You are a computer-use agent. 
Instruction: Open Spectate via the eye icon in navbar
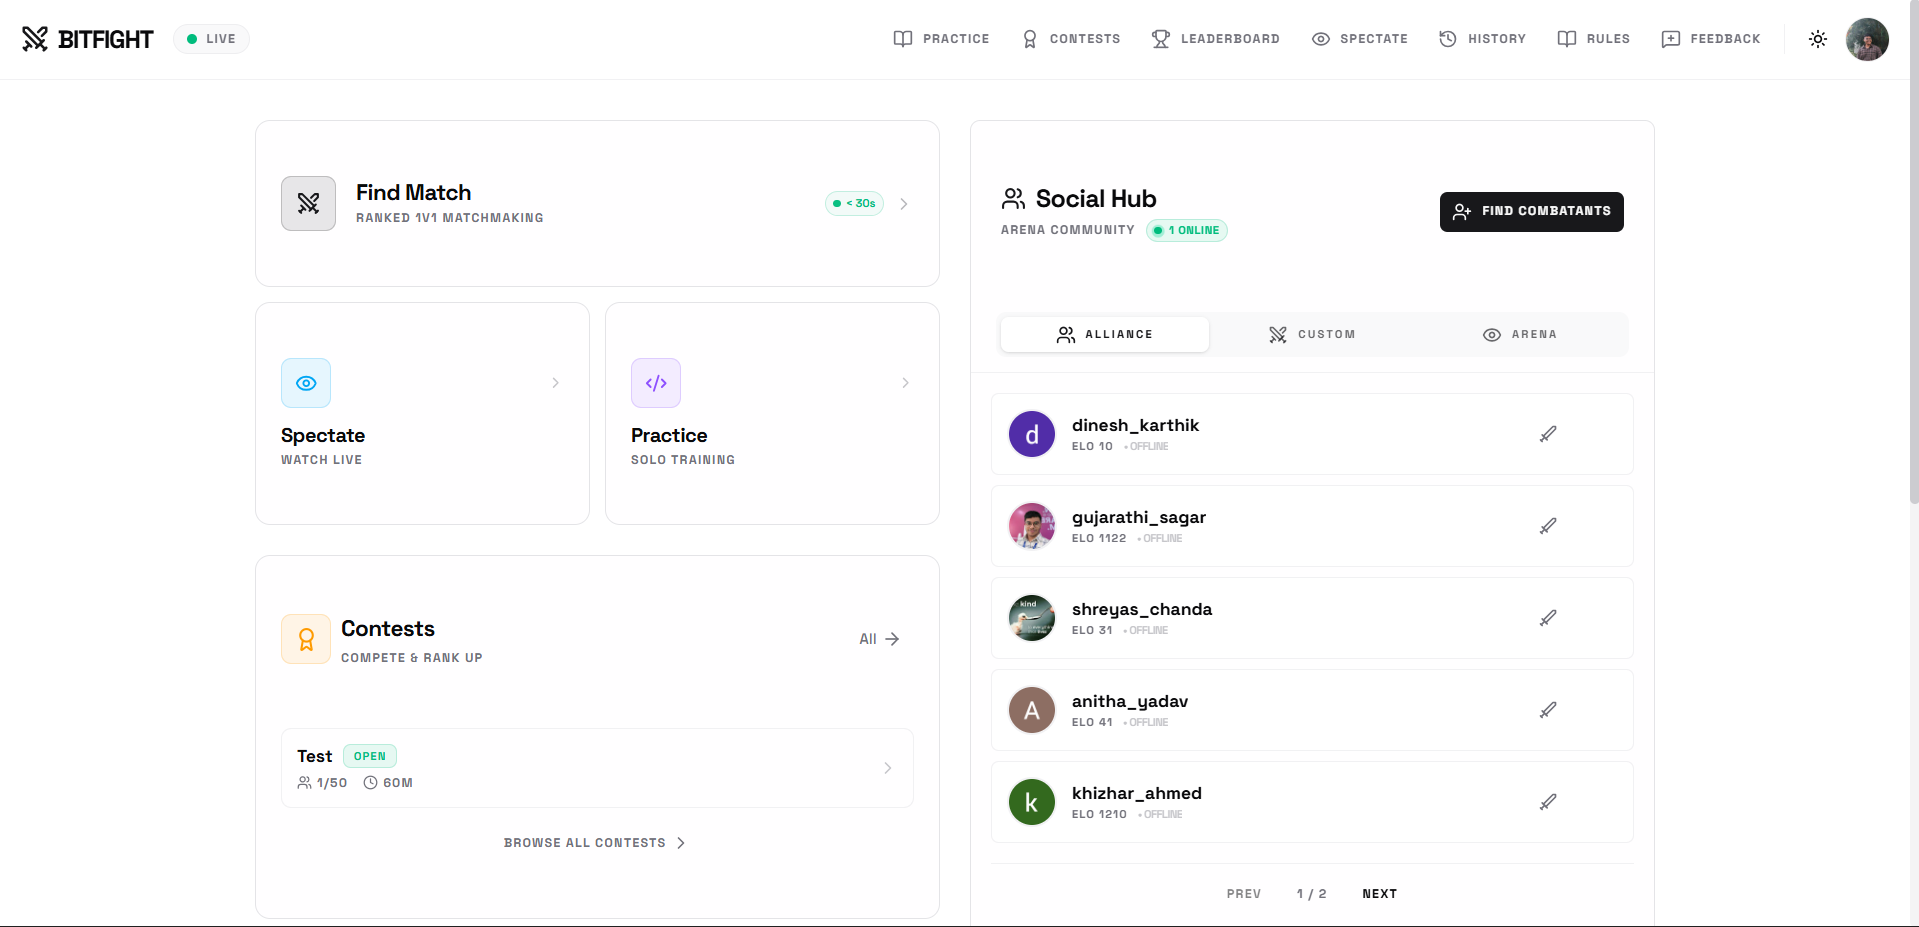[1320, 39]
